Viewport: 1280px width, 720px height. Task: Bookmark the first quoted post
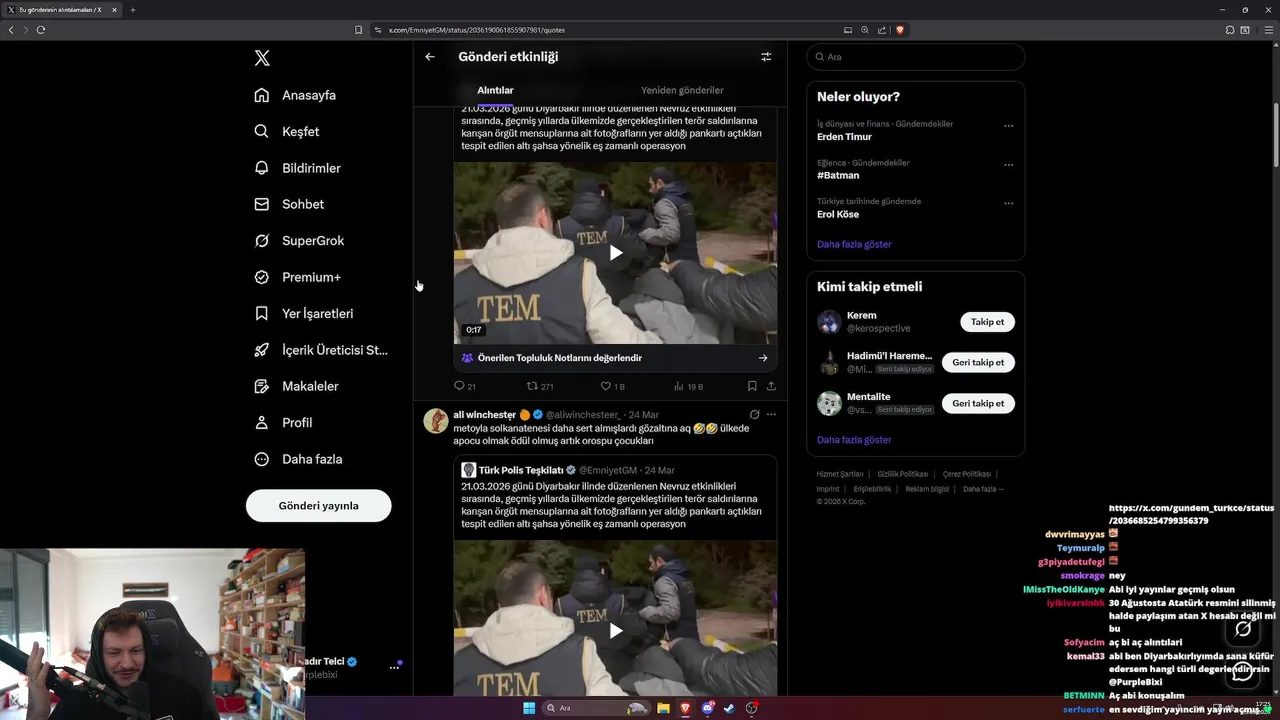(x=752, y=386)
